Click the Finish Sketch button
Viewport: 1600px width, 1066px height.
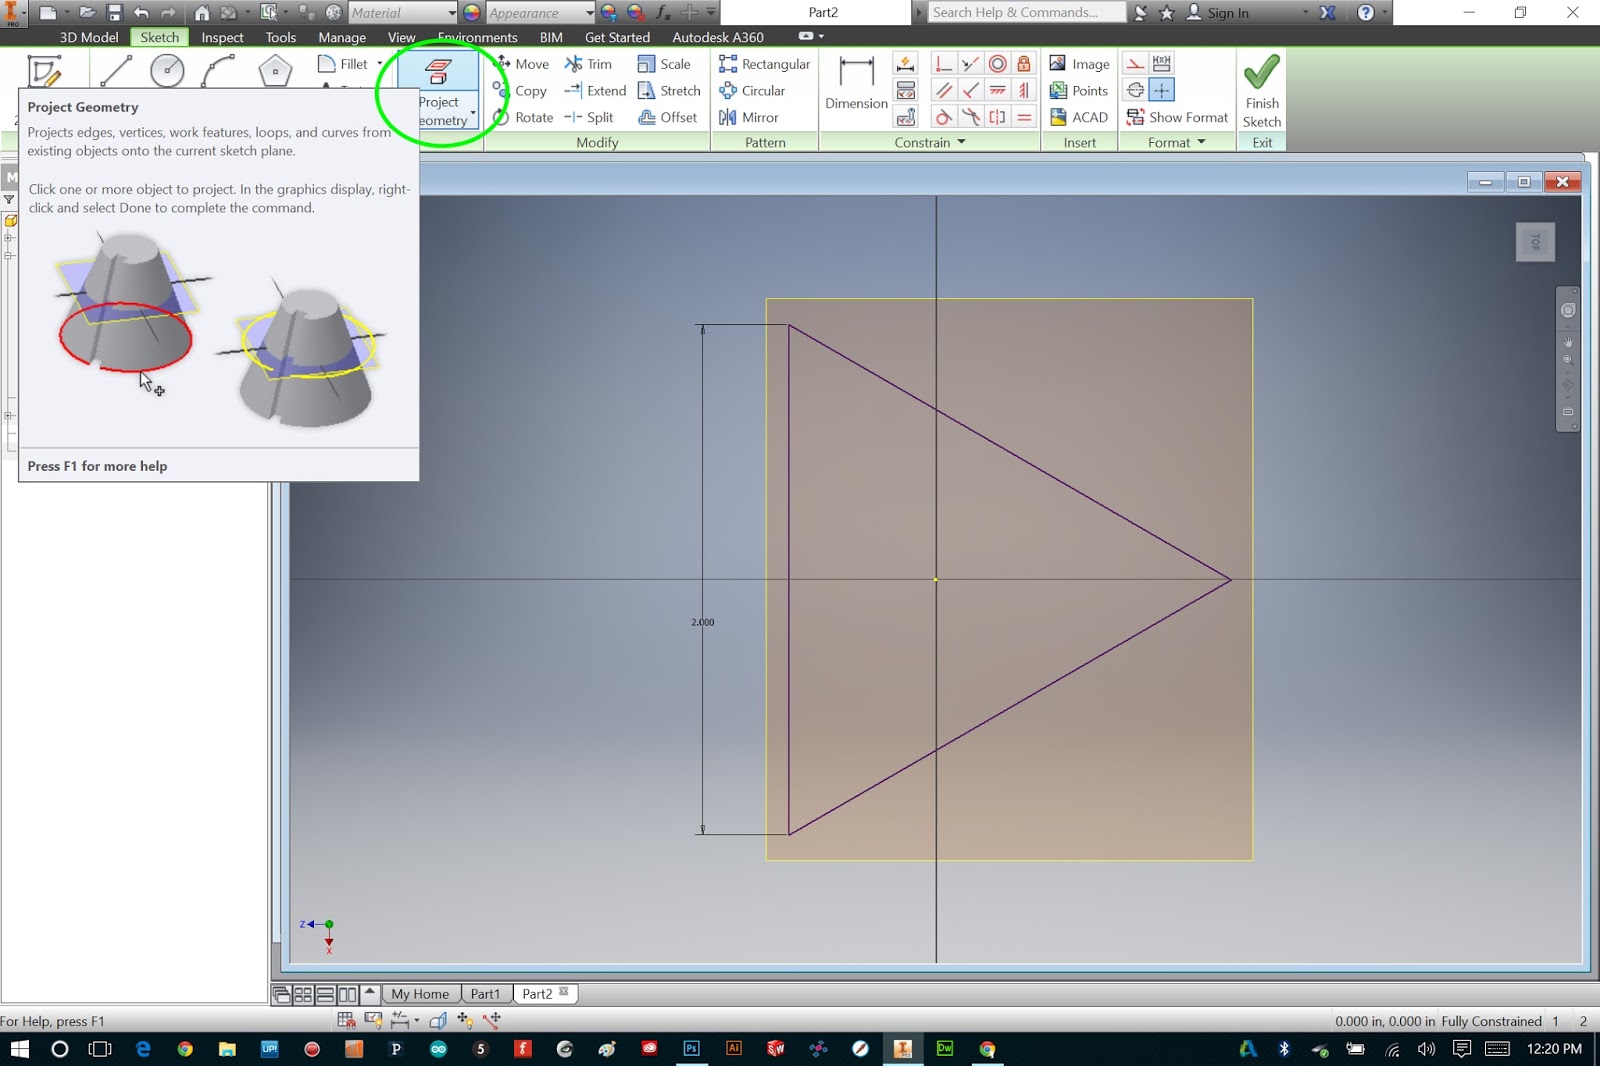[x=1261, y=90]
